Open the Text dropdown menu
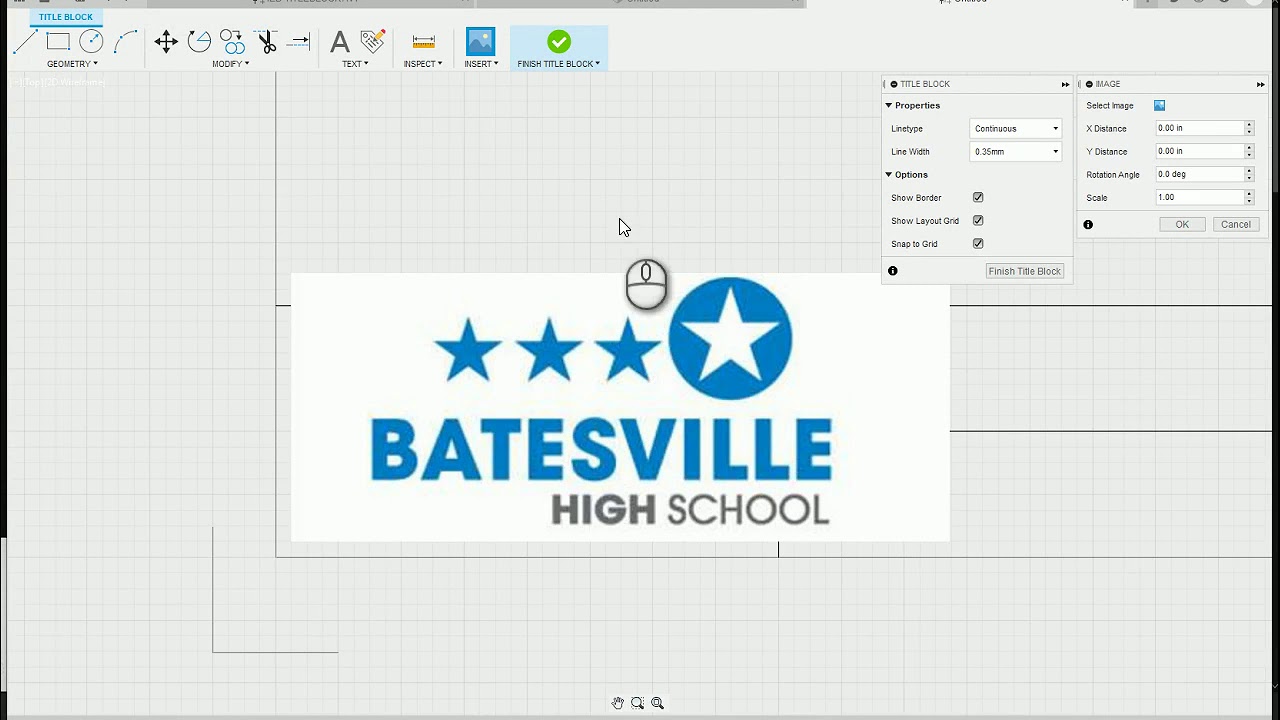 coord(355,64)
